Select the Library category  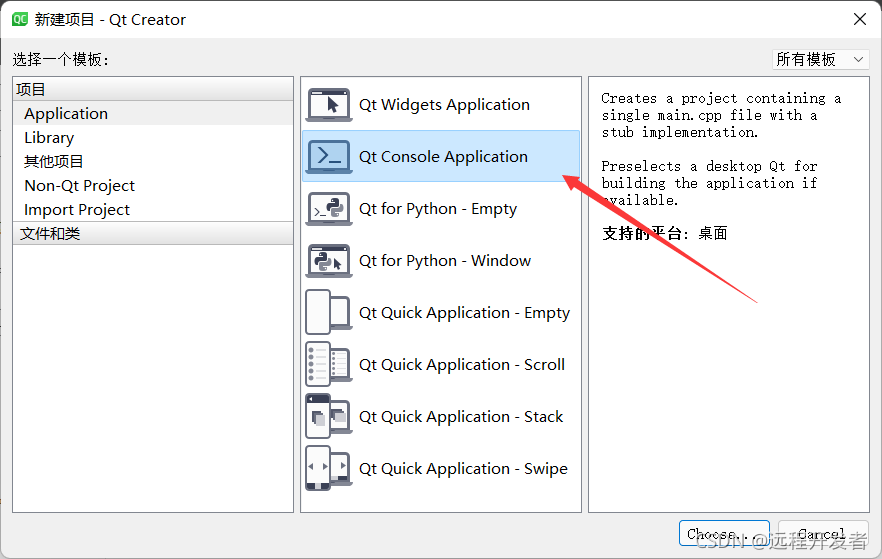pyautogui.click(x=153, y=138)
